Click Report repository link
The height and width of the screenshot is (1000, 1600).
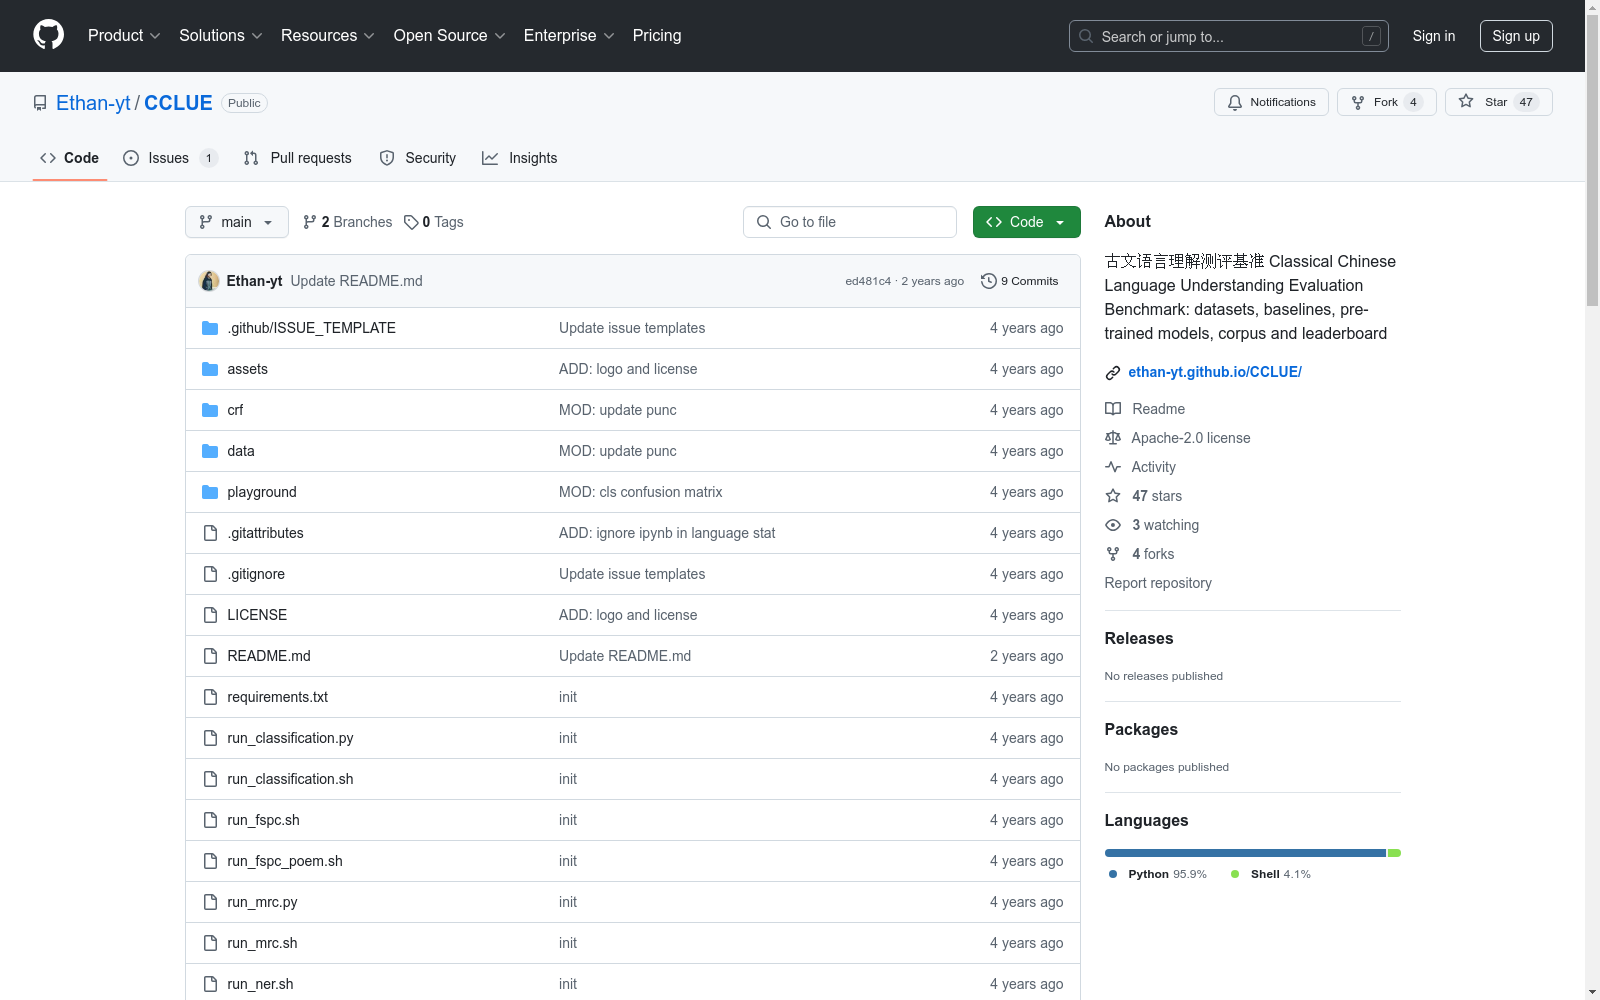[x=1158, y=583]
